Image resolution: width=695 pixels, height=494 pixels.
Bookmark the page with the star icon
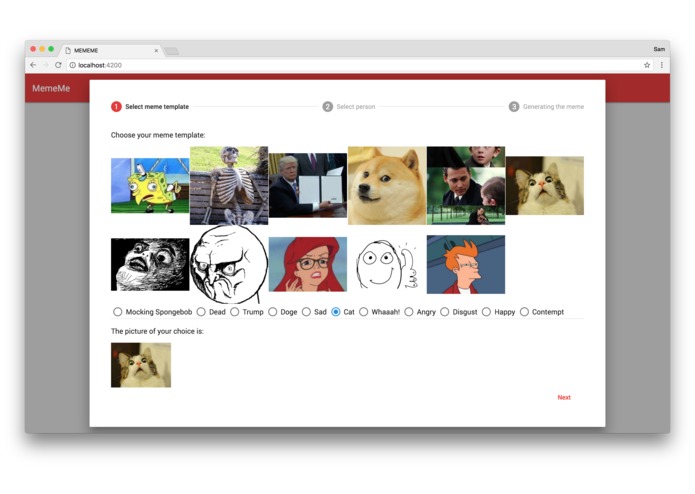[x=647, y=65]
